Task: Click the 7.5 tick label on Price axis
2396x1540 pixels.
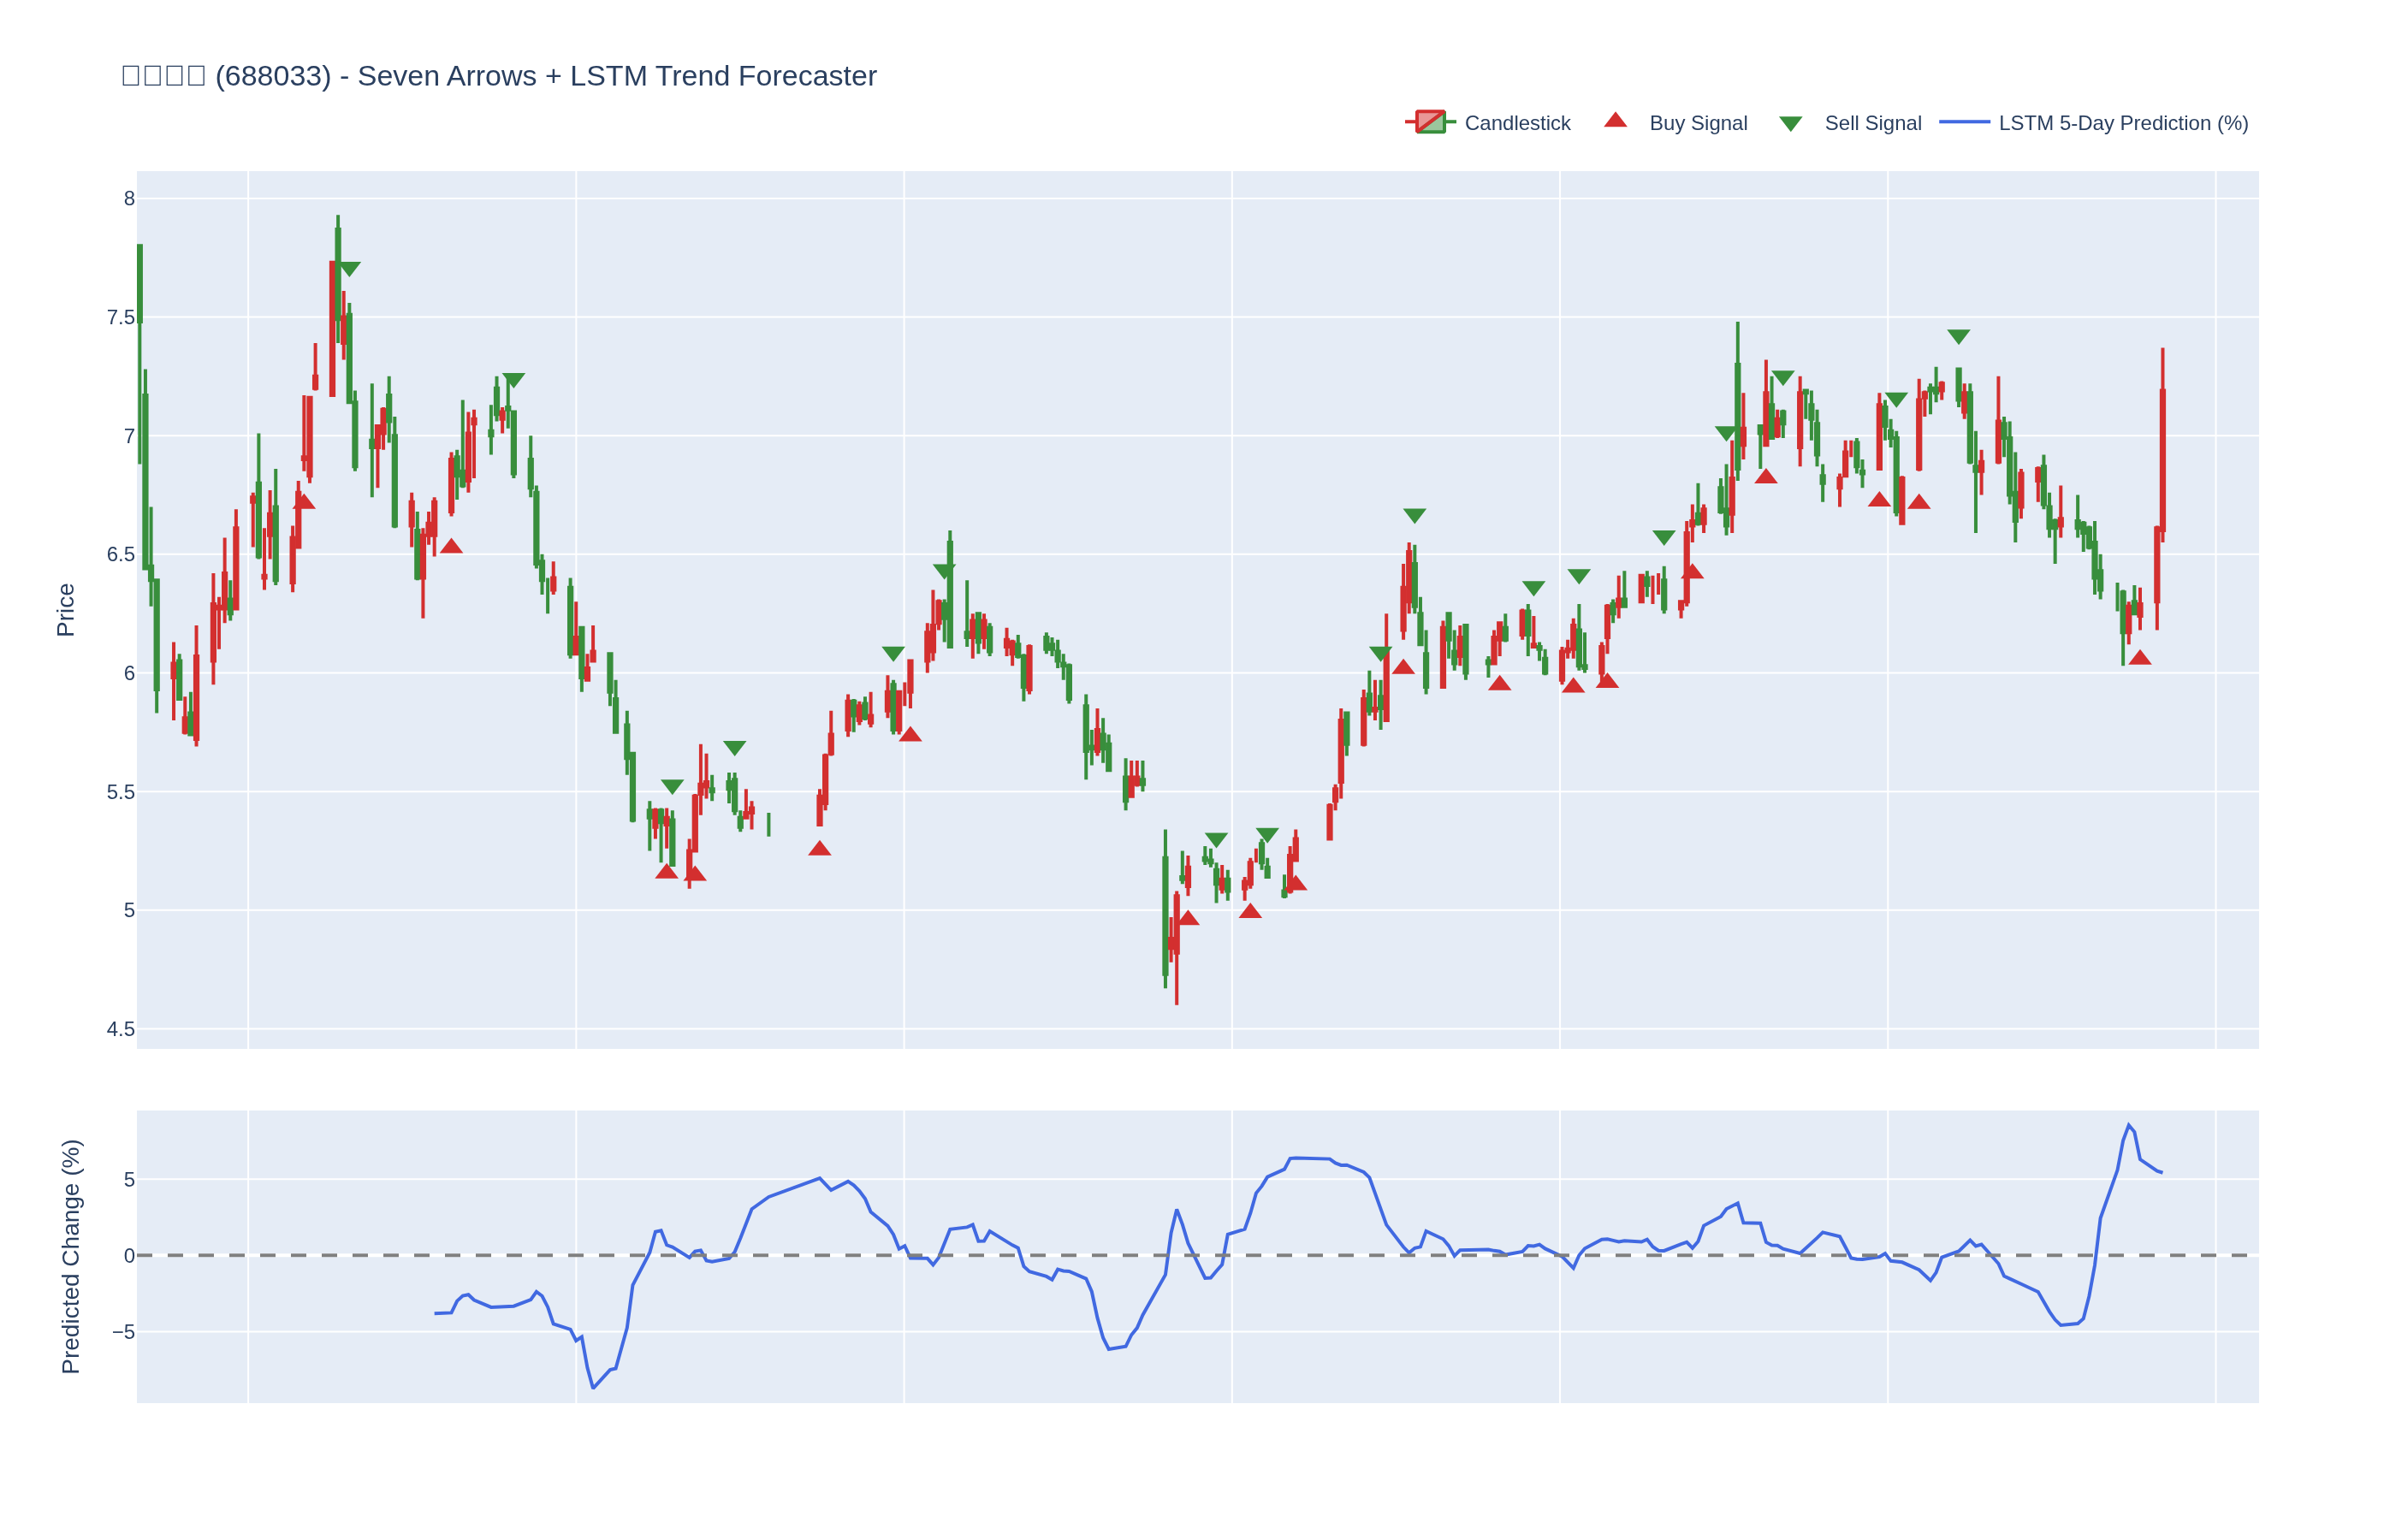Action: tap(120, 317)
